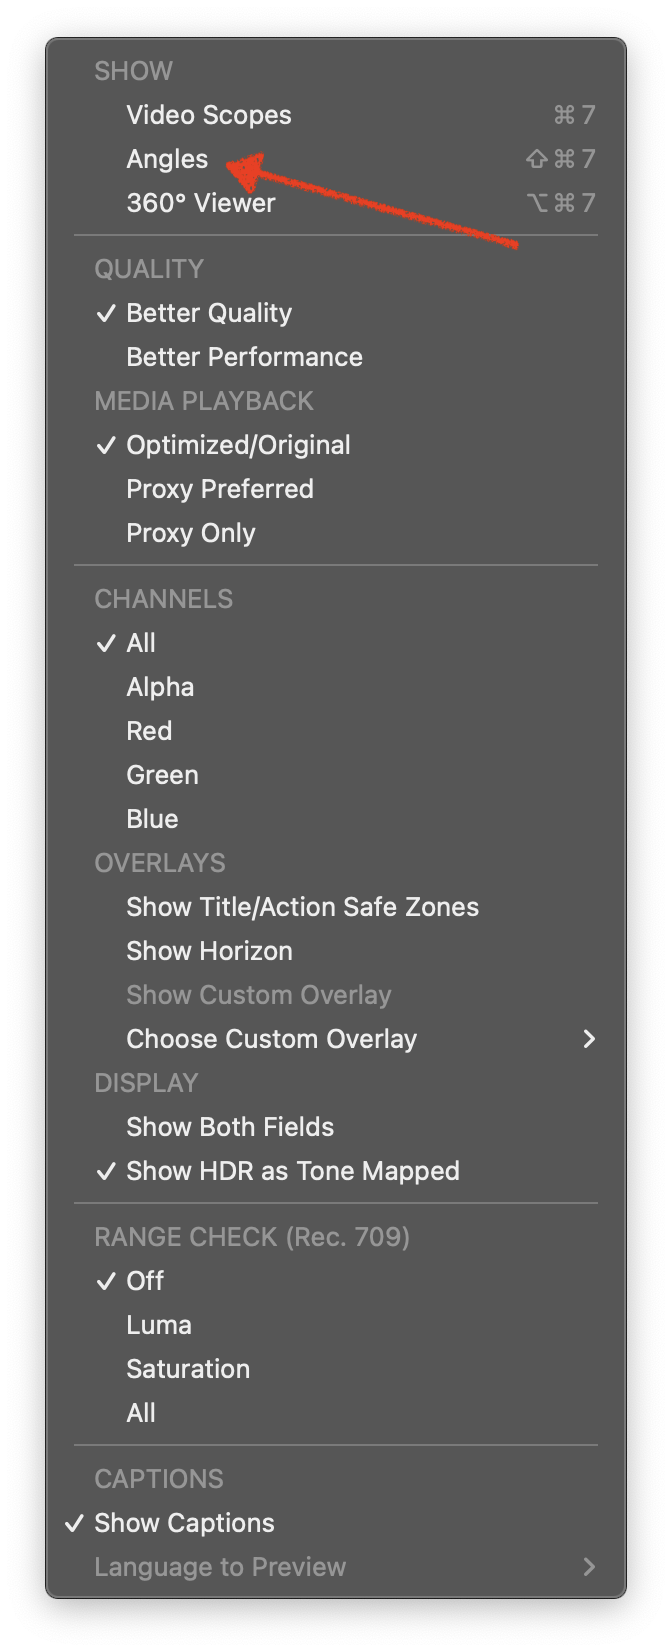Select Optimized/Original media playback

tap(336, 445)
